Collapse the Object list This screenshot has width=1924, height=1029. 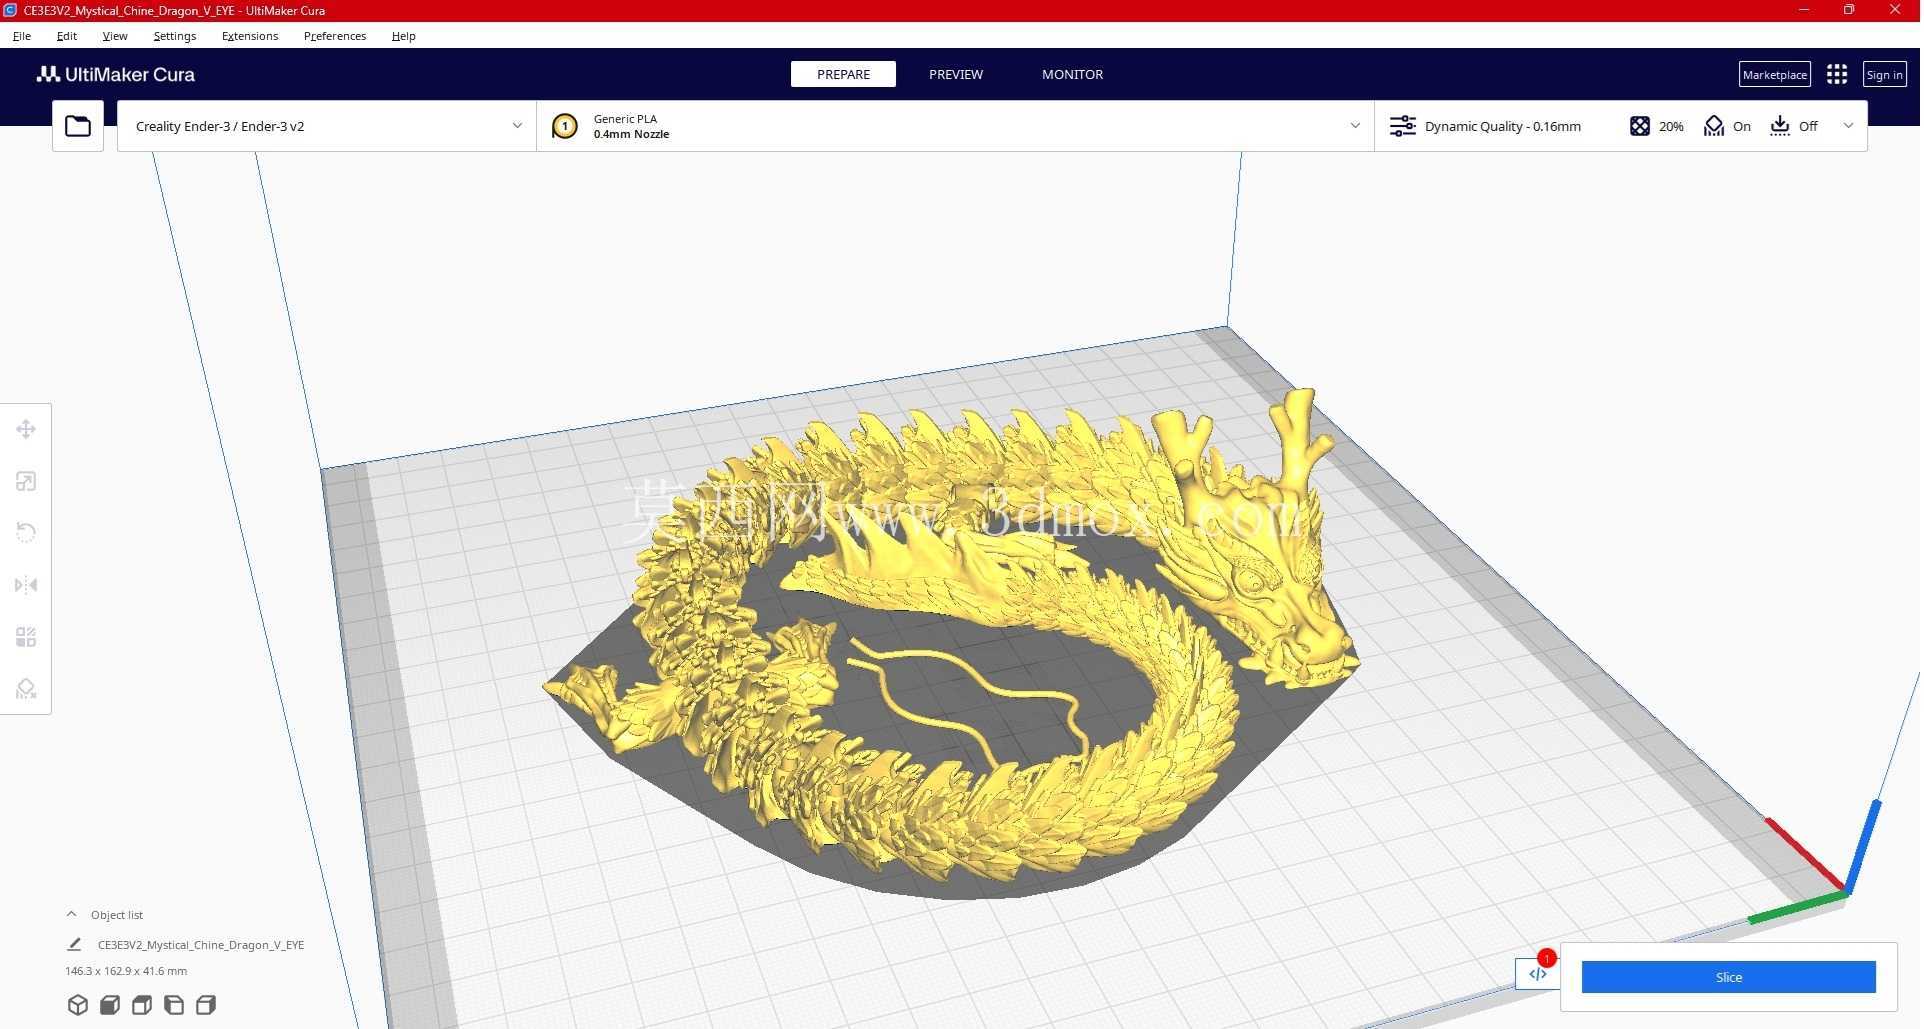tap(71, 914)
